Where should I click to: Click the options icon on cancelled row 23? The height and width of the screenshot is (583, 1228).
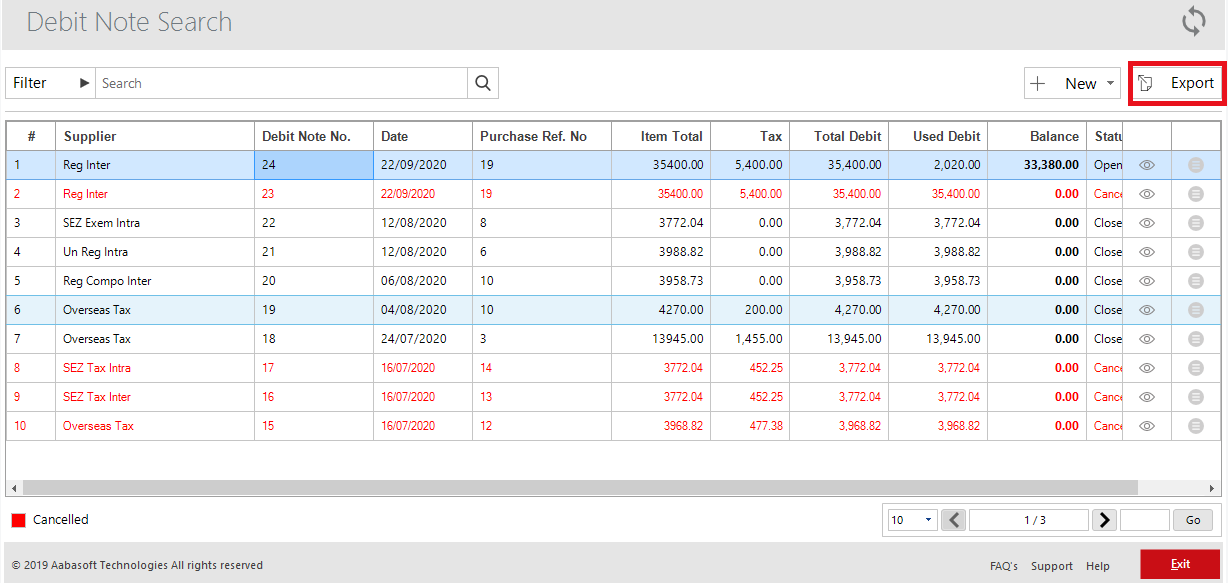click(1195, 193)
